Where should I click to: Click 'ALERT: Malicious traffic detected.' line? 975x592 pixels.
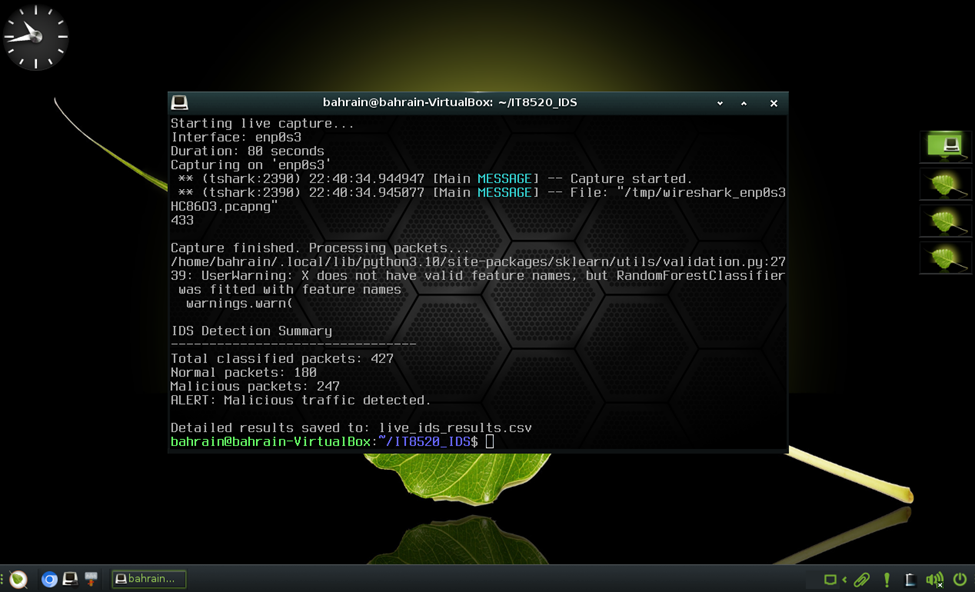301,400
